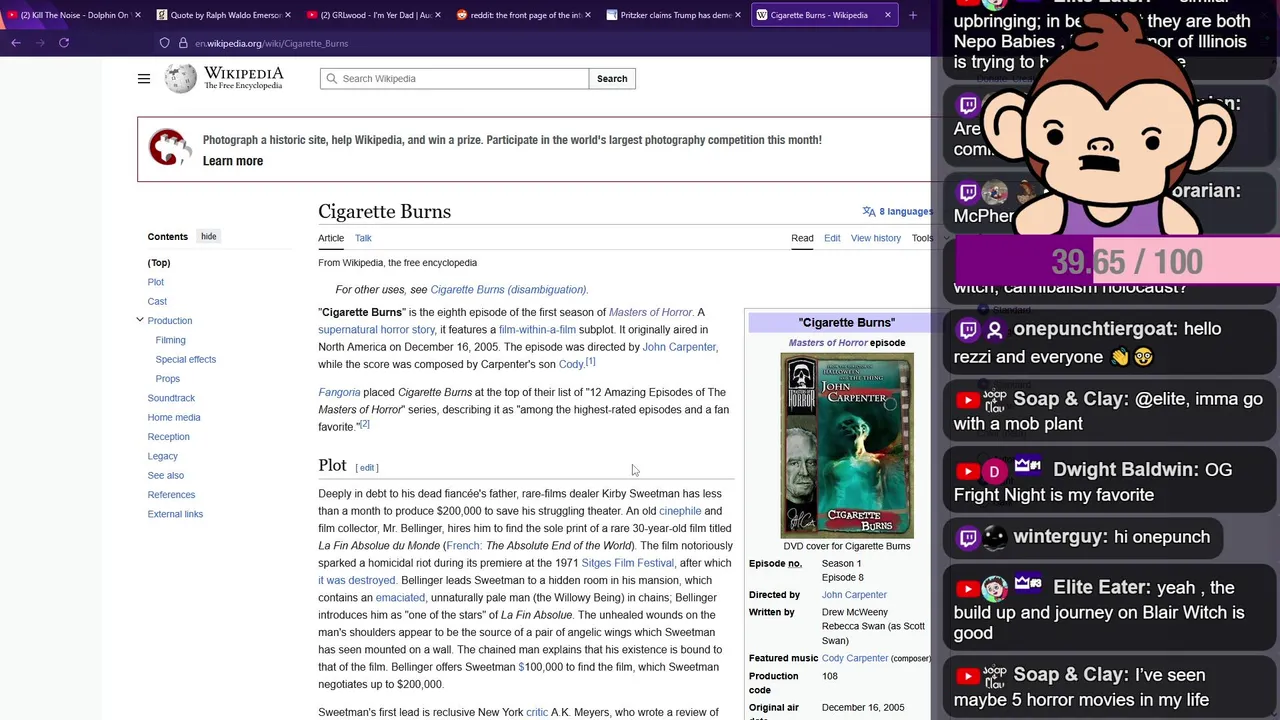Go to References in contents sidebar
Image resolution: width=1280 pixels, height=720 pixels.
171,495
